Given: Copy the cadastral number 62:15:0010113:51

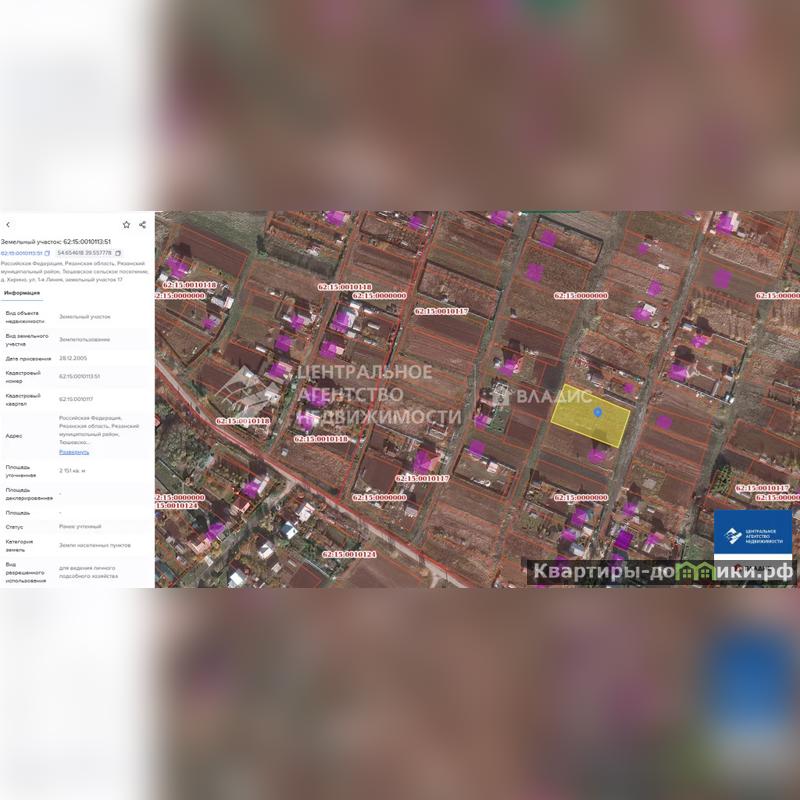Looking at the screenshot, I should (x=47, y=253).
